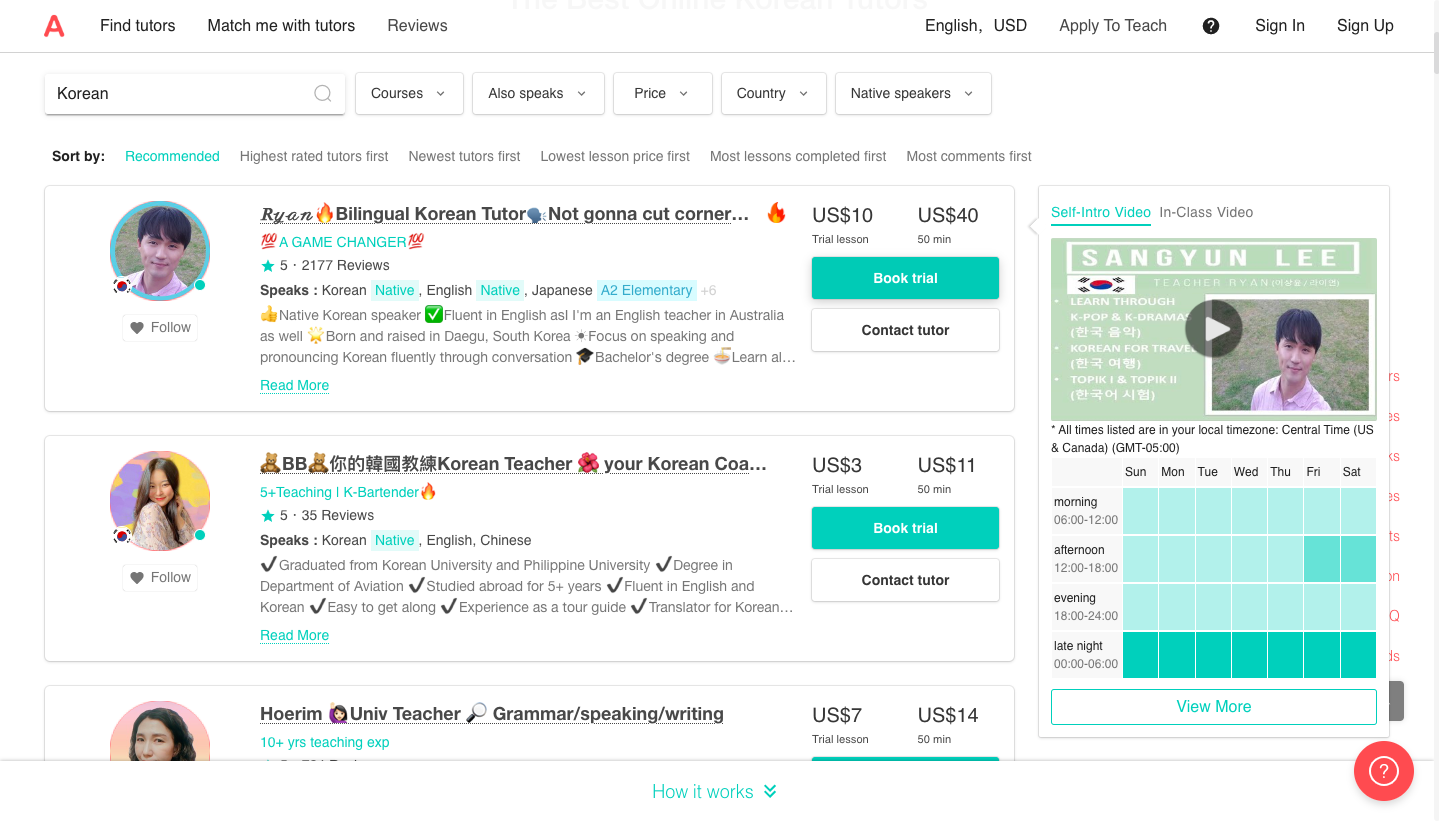Expand the Courses filter dropdown
The height and width of the screenshot is (821, 1439).
click(x=409, y=94)
